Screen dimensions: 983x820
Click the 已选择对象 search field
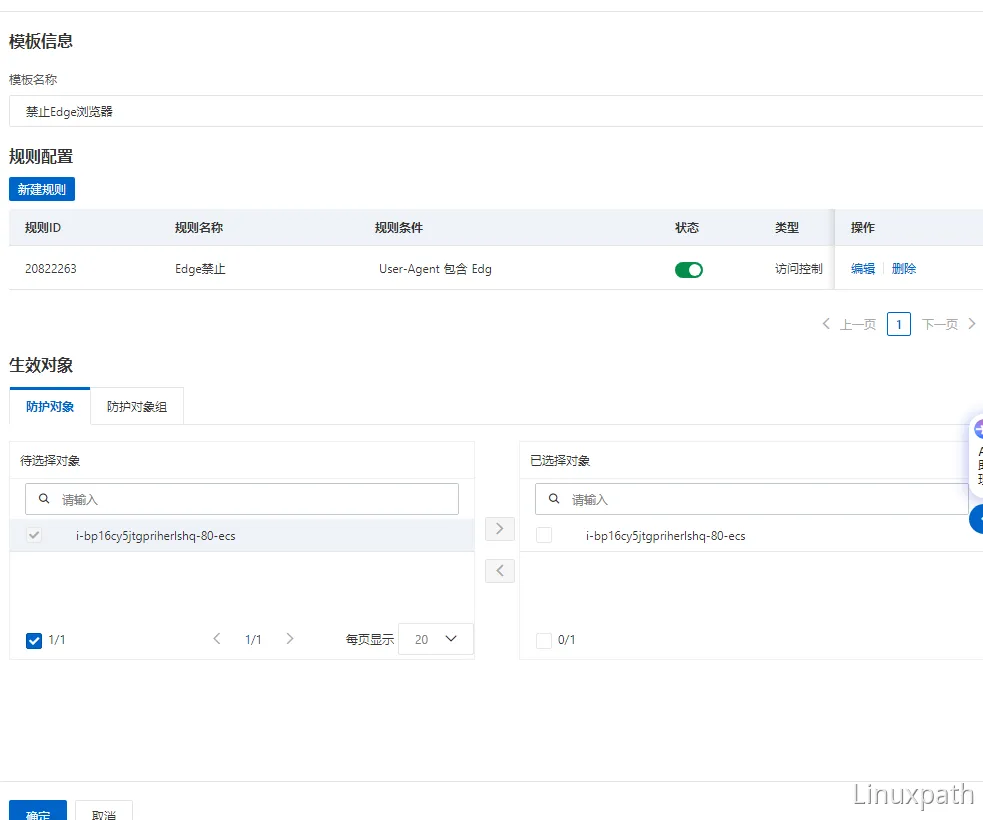tap(752, 499)
